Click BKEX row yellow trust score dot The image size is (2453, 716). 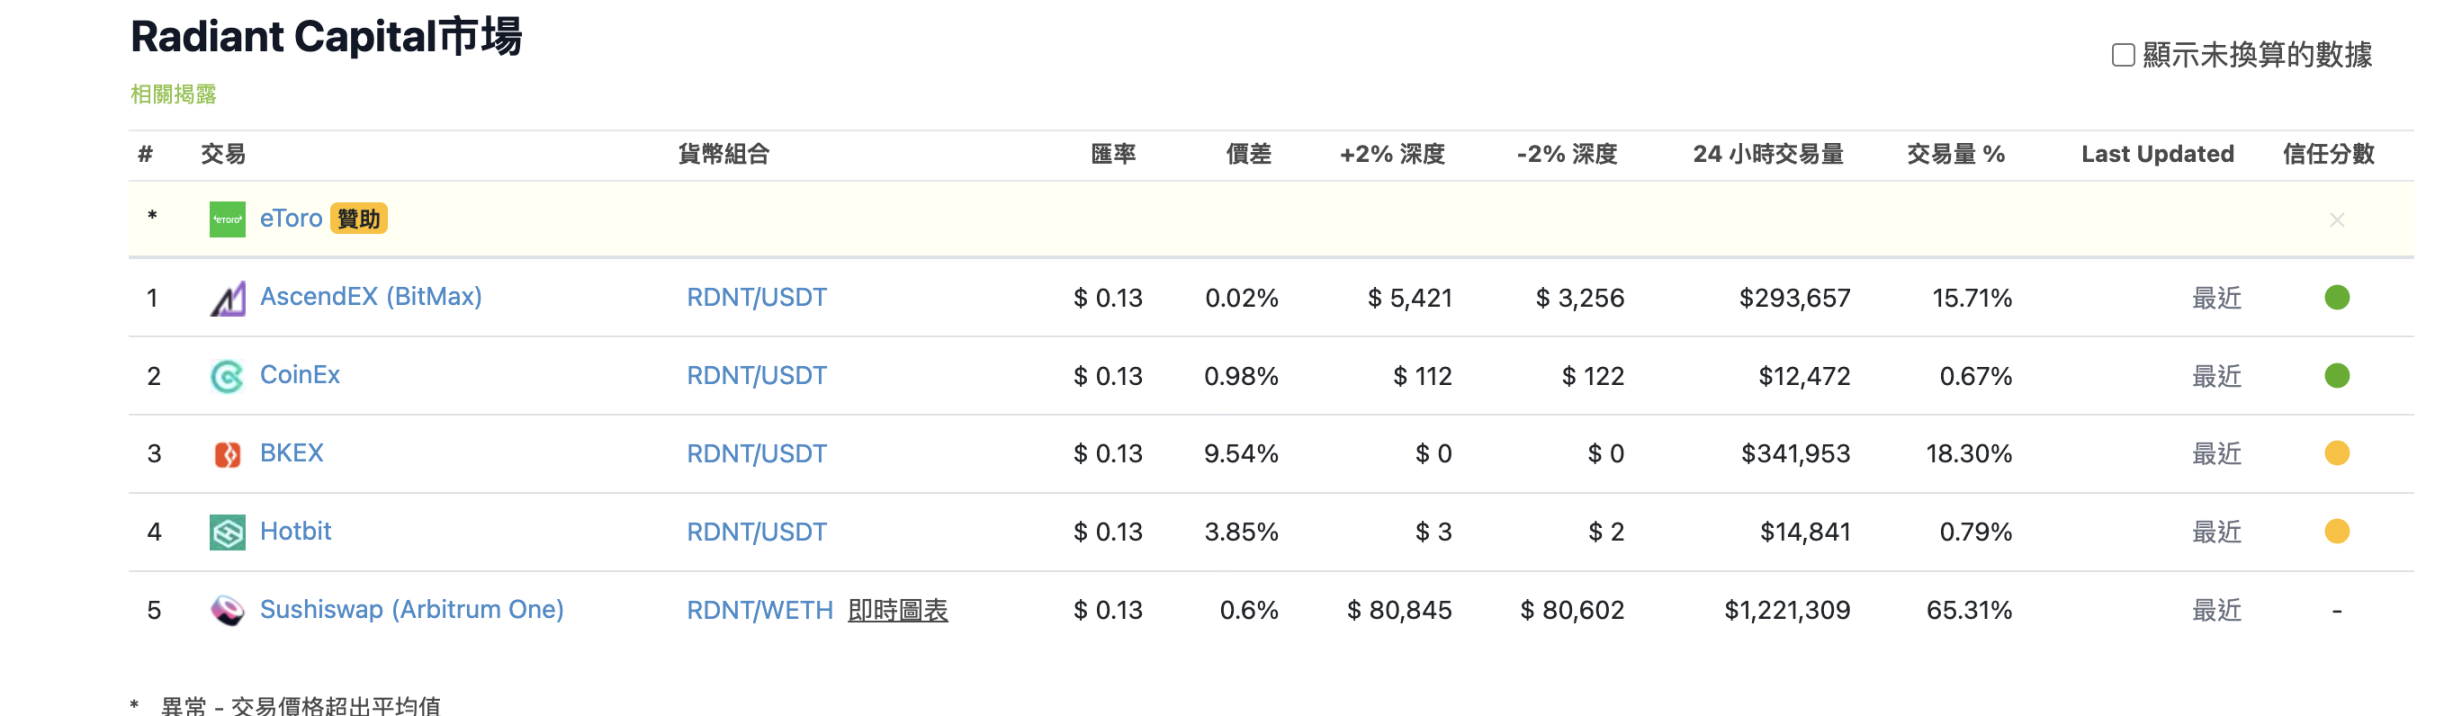point(2337,453)
